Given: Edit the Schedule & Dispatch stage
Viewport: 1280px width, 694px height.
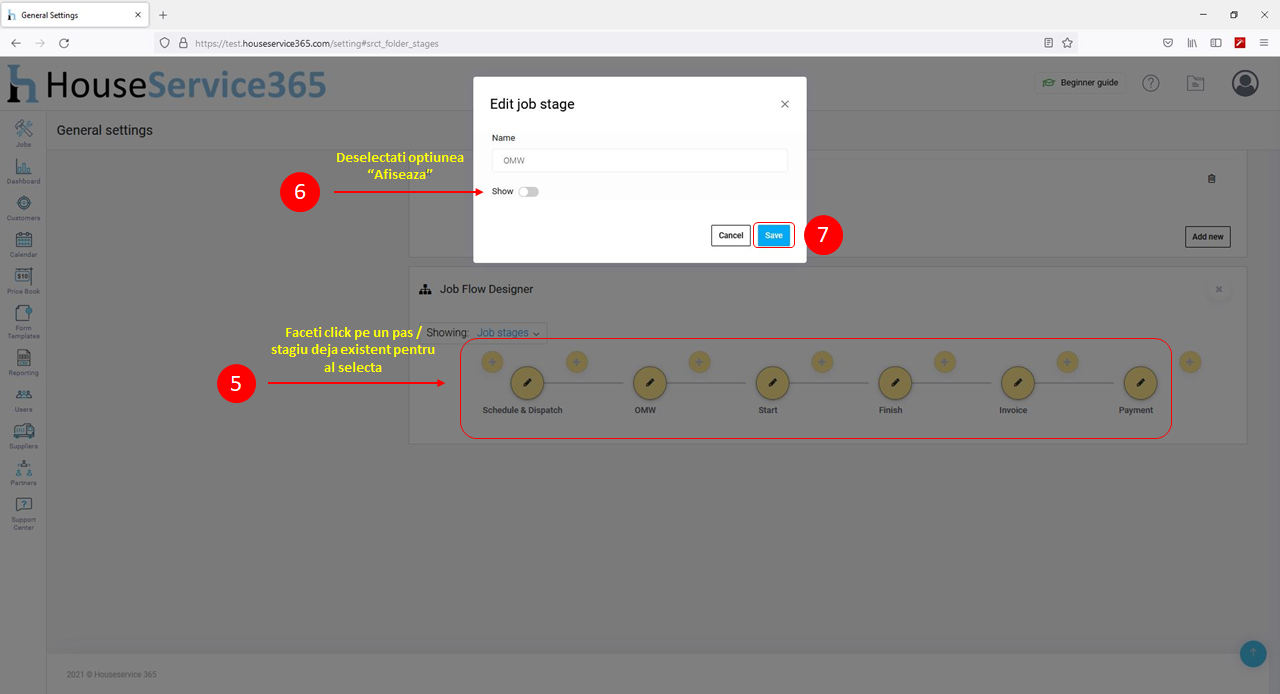Looking at the screenshot, I should click(x=527, y=383).
